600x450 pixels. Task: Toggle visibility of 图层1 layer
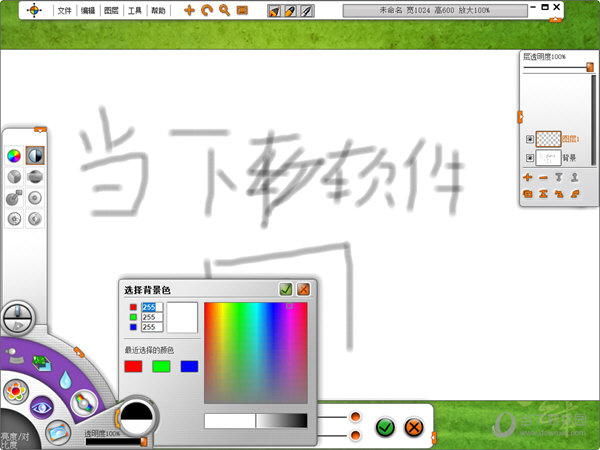[x=530, y=139]
